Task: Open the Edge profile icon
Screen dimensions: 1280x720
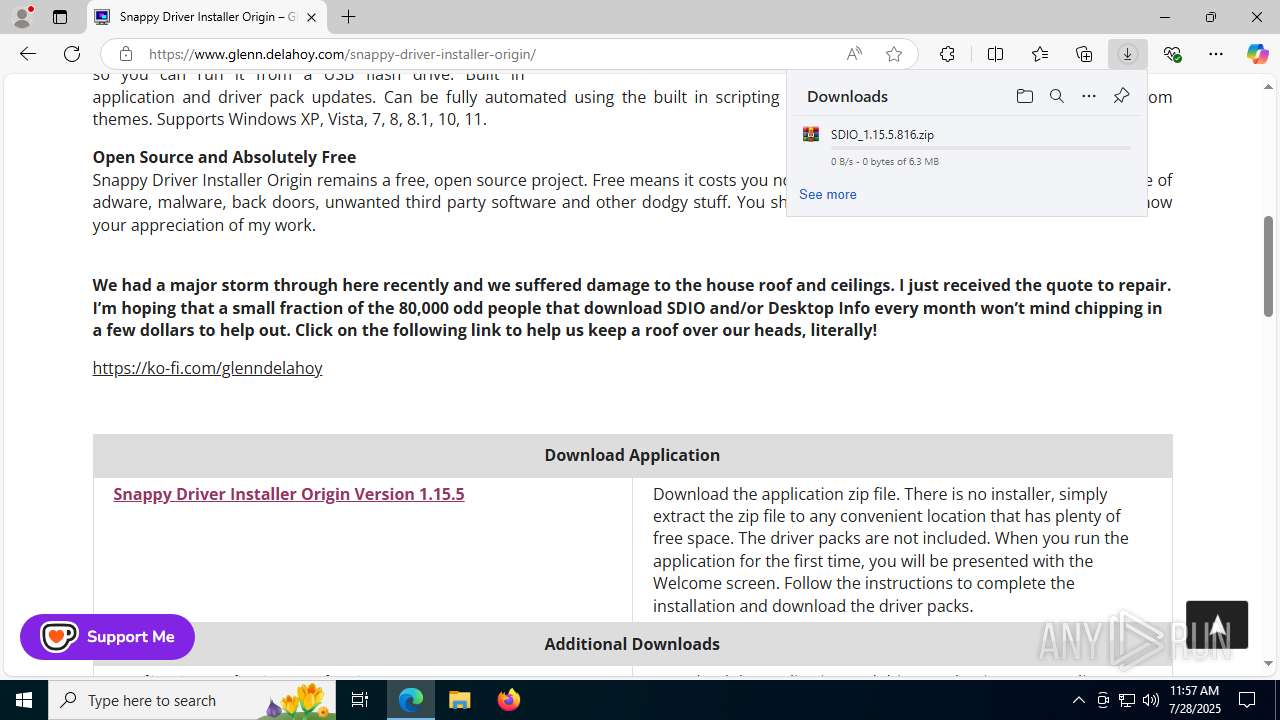Action: pyautogui.click(x=23, y=17)
